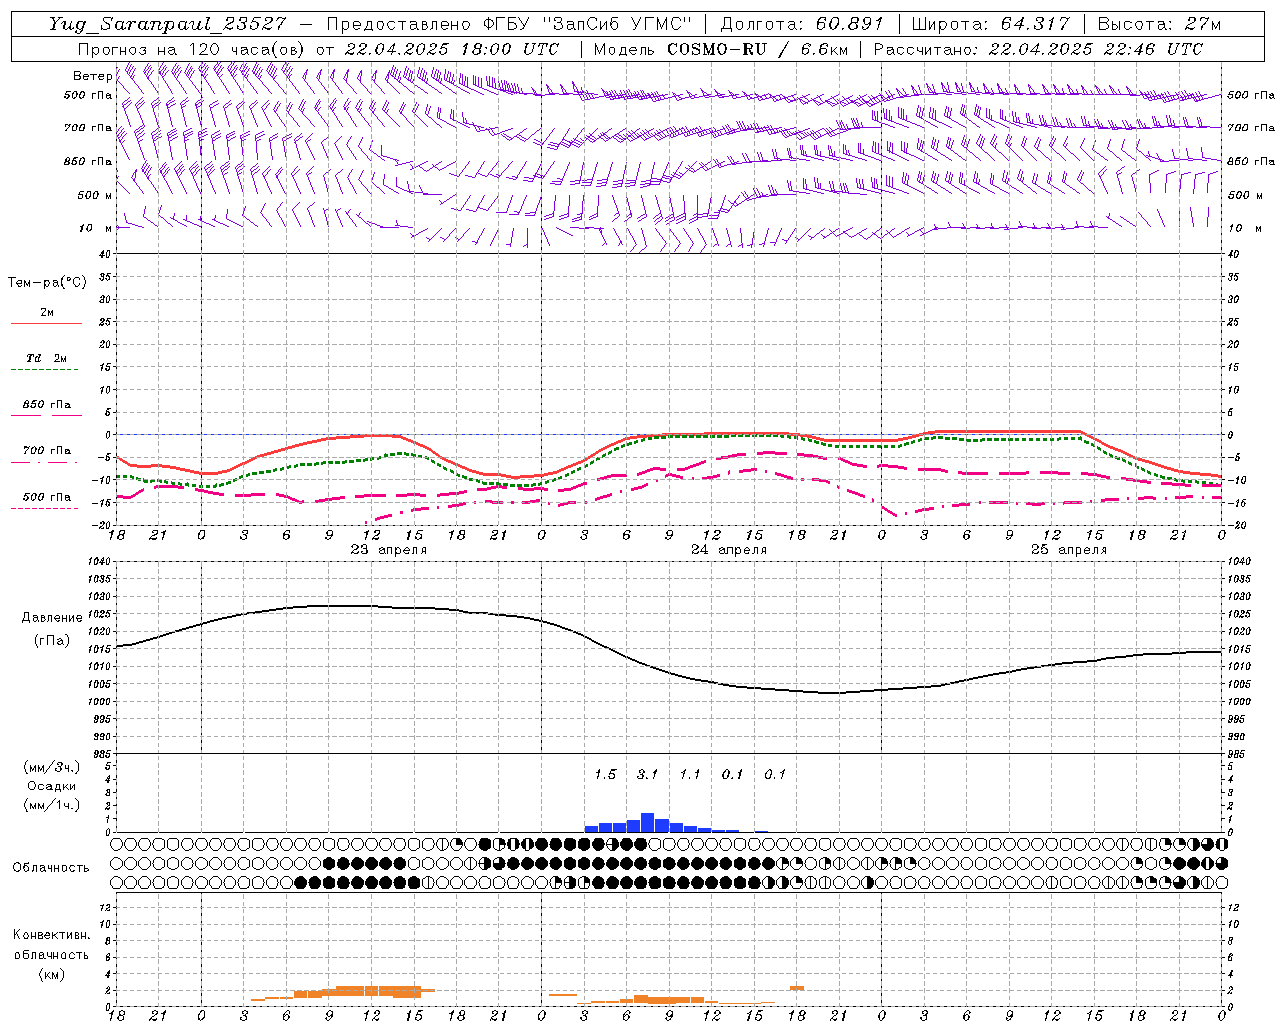
Task: Select the Давление pressure label
Action: pyautogui.click(x=52, y=618)
